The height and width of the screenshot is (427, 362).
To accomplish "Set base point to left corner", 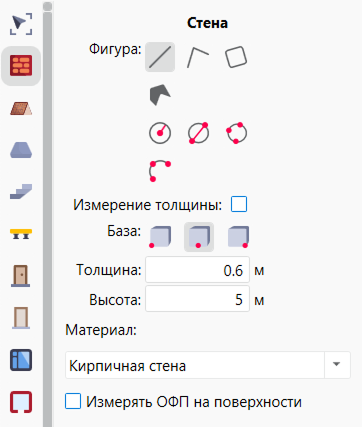I will (x=160, y=237).
